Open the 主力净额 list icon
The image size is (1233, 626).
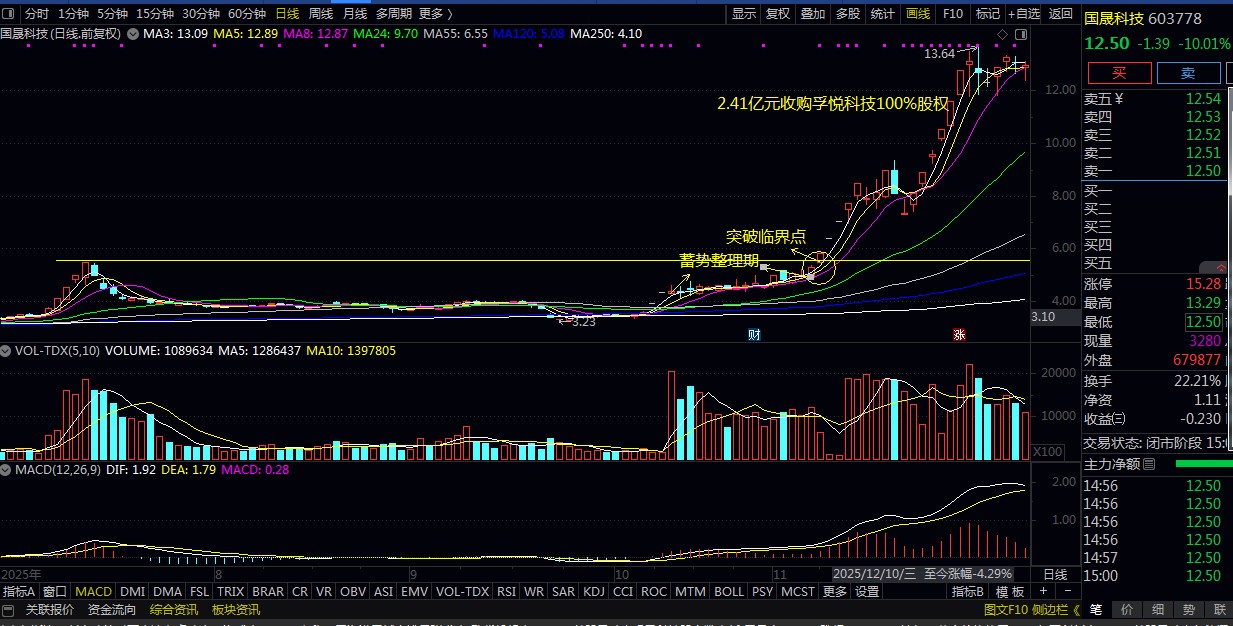1149,464
